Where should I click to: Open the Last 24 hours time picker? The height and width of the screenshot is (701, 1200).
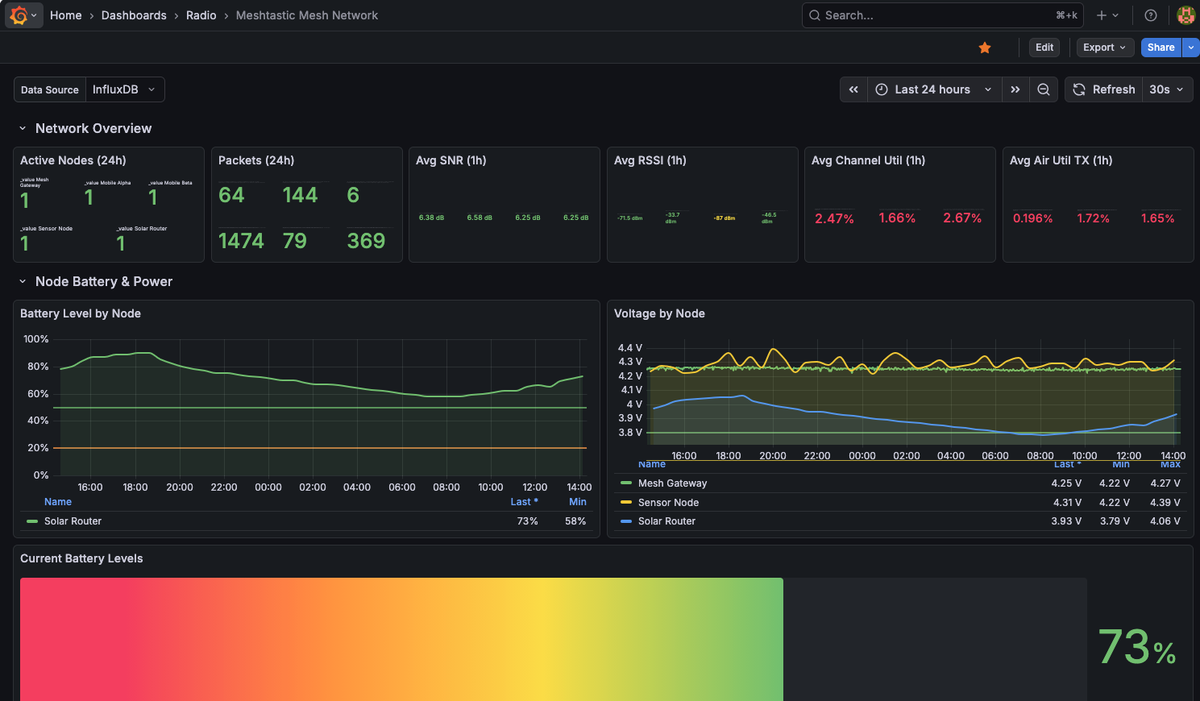932,89
